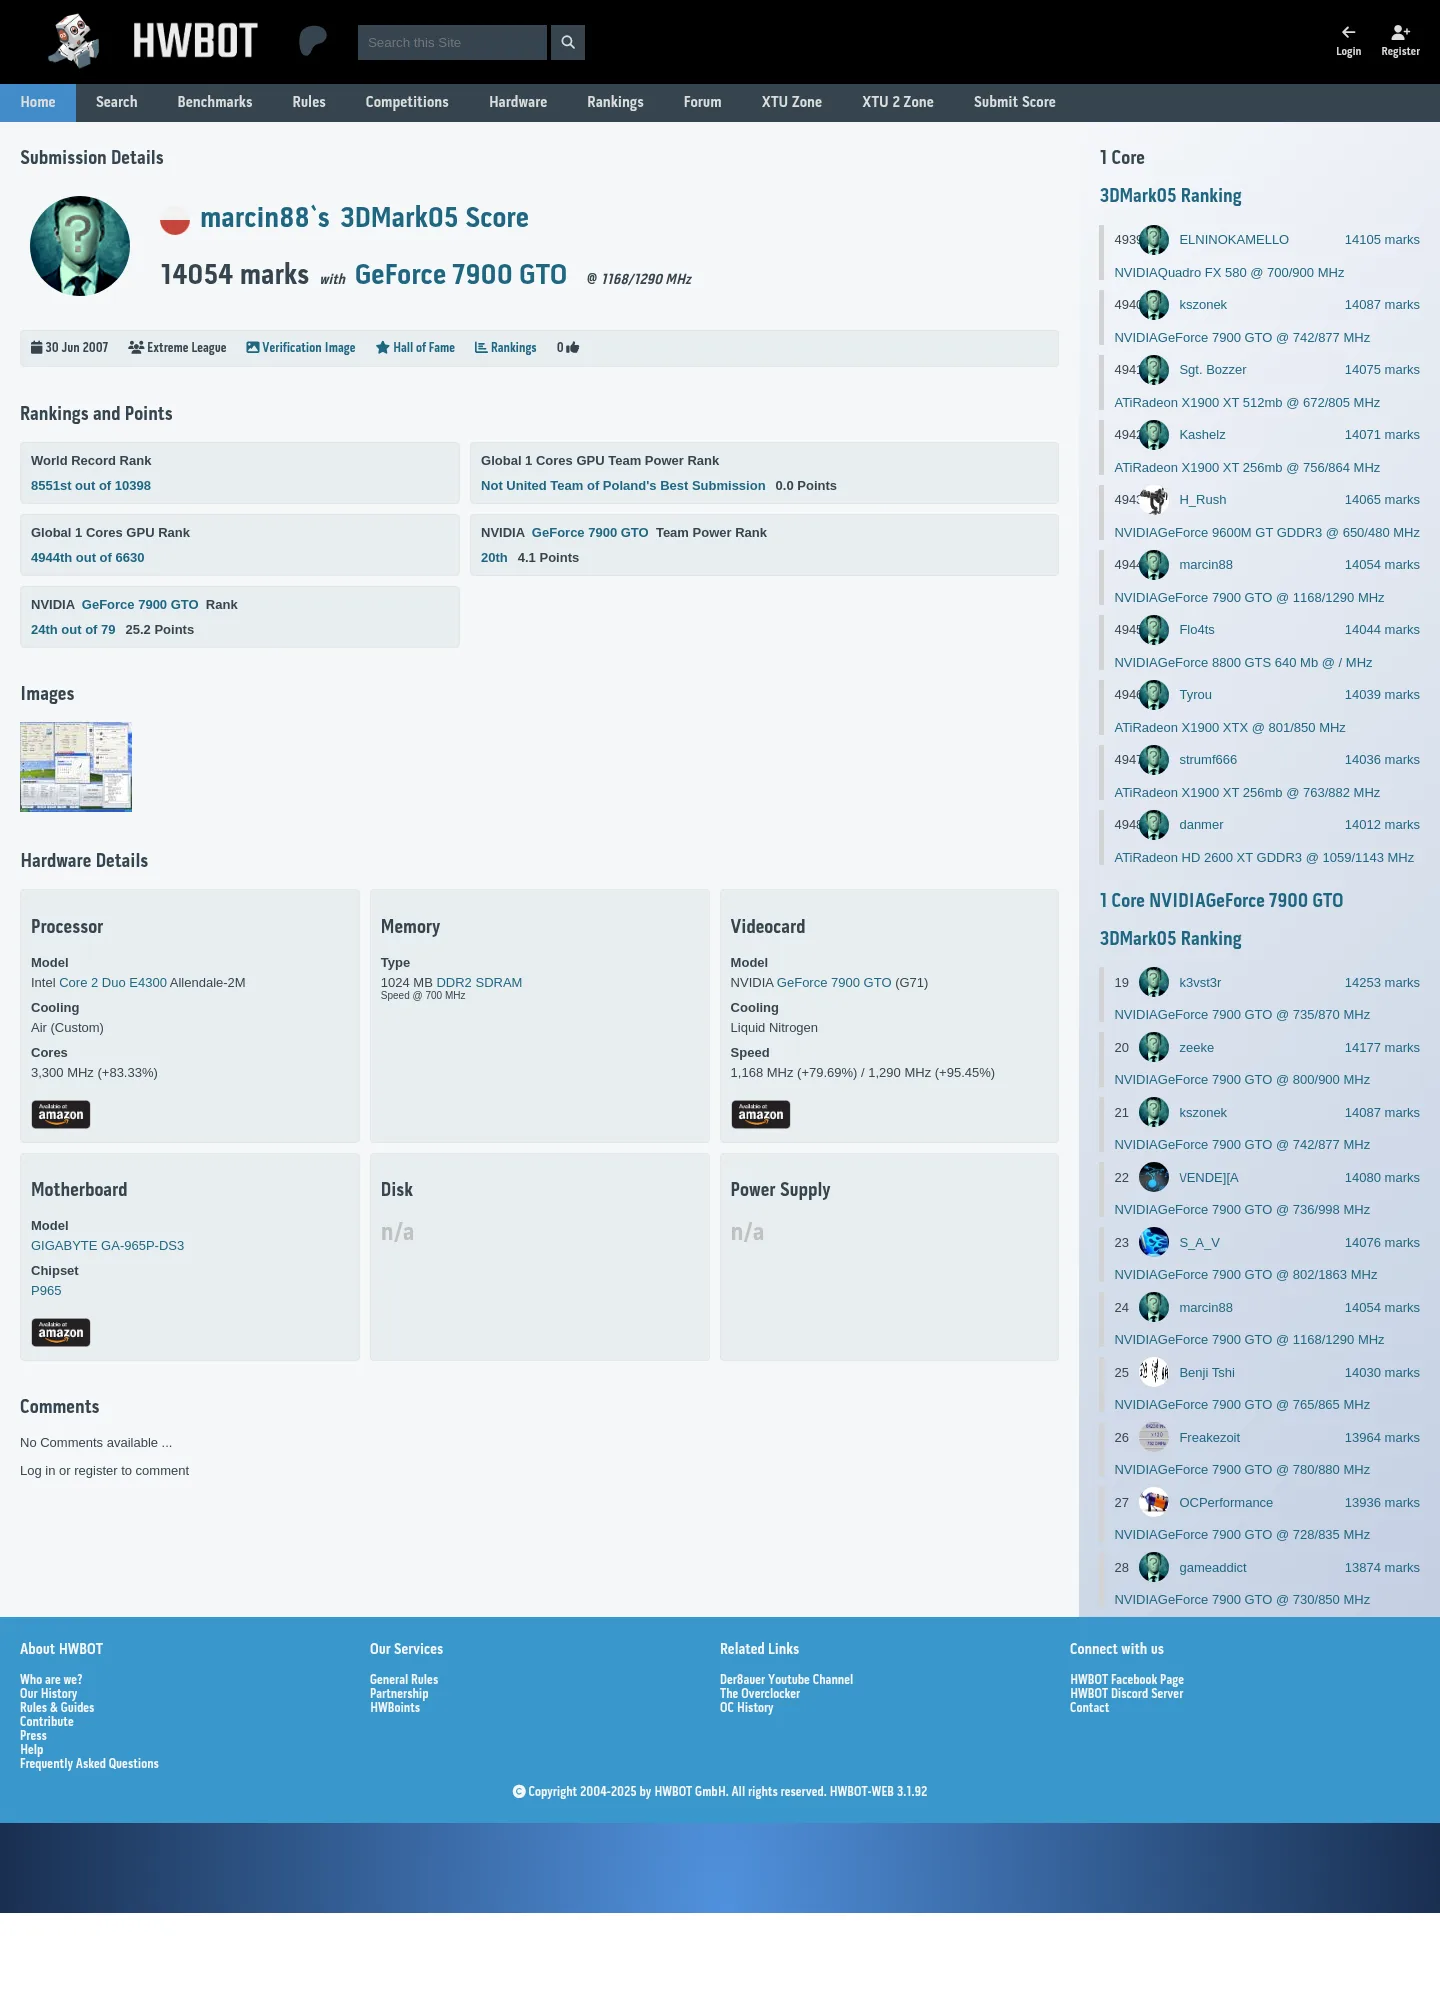Click the 24th out of 79 rank
Image resolution: width=1440 pixels, height=2000 pixels.
pos(73,630)
